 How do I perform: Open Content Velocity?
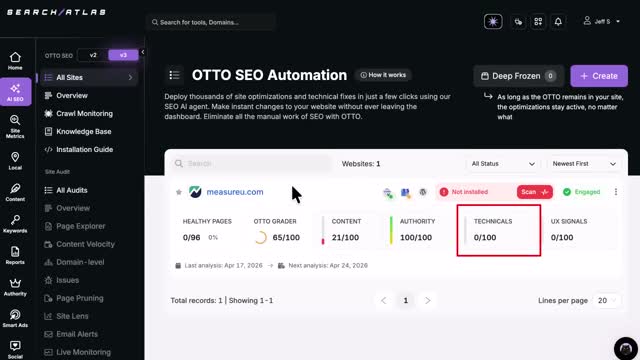85,244
